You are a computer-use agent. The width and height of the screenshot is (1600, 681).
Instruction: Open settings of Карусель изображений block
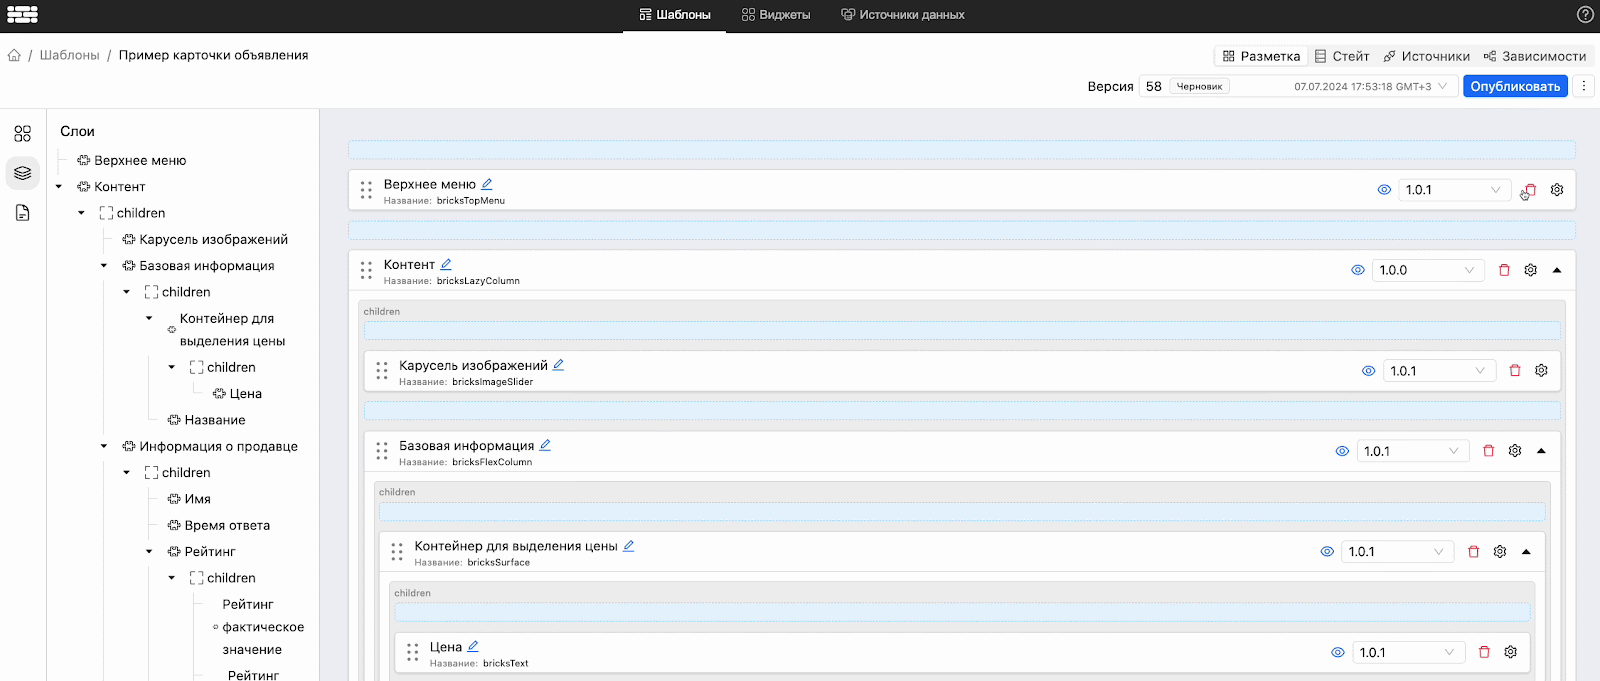(1541, 371)
